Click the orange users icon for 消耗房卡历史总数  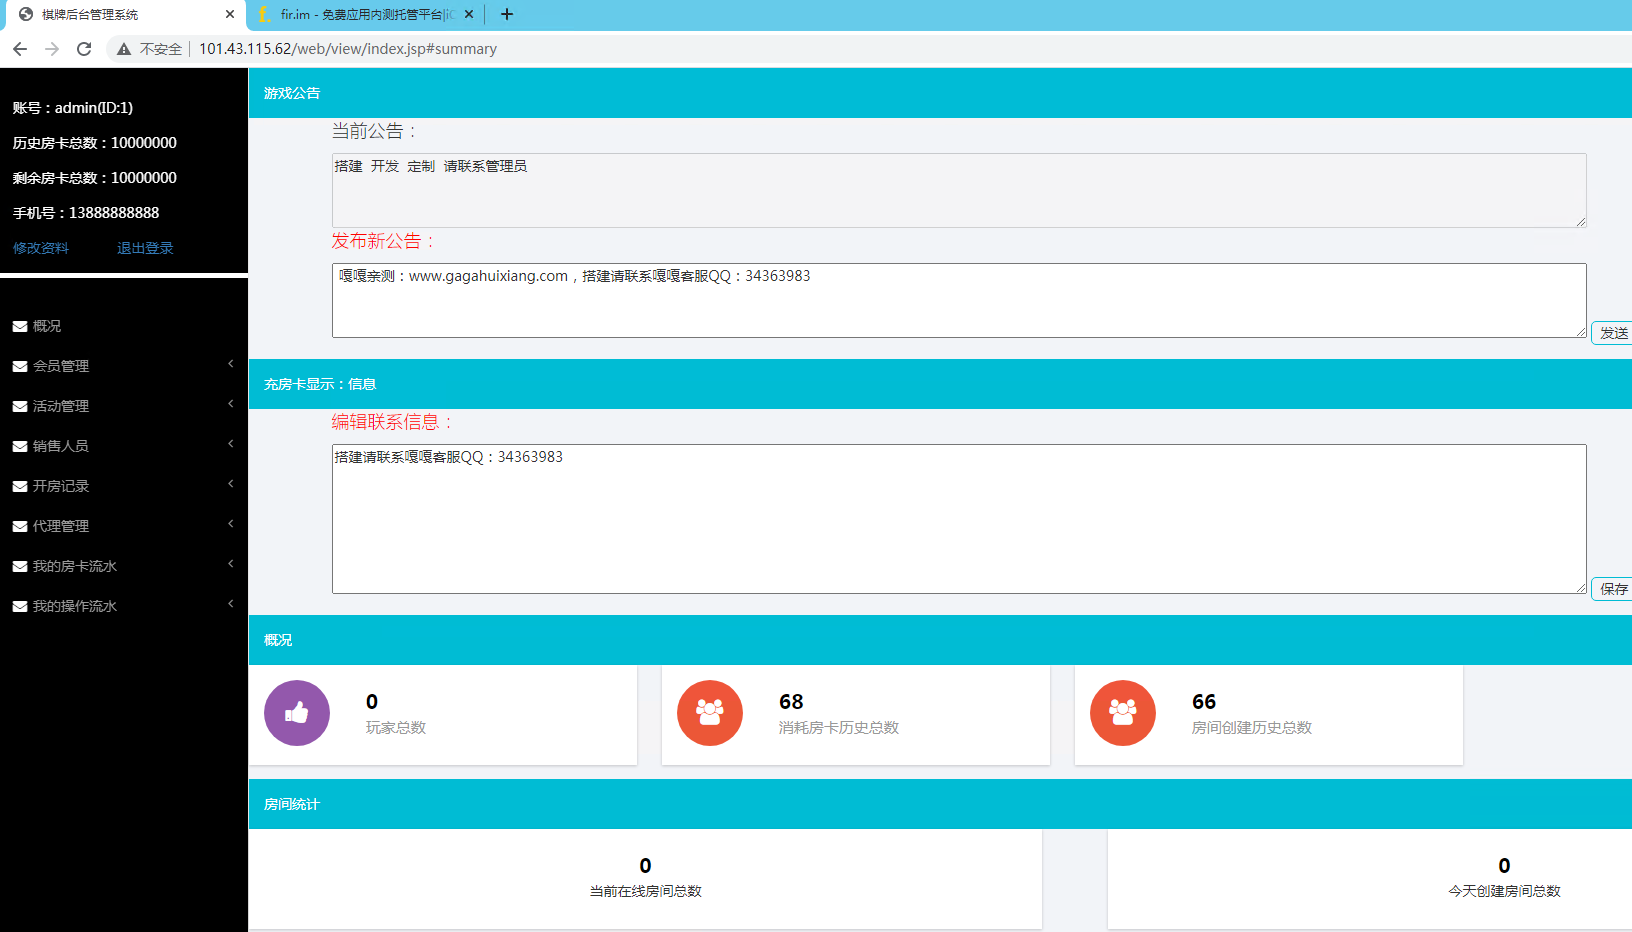(x=710, y=713)
